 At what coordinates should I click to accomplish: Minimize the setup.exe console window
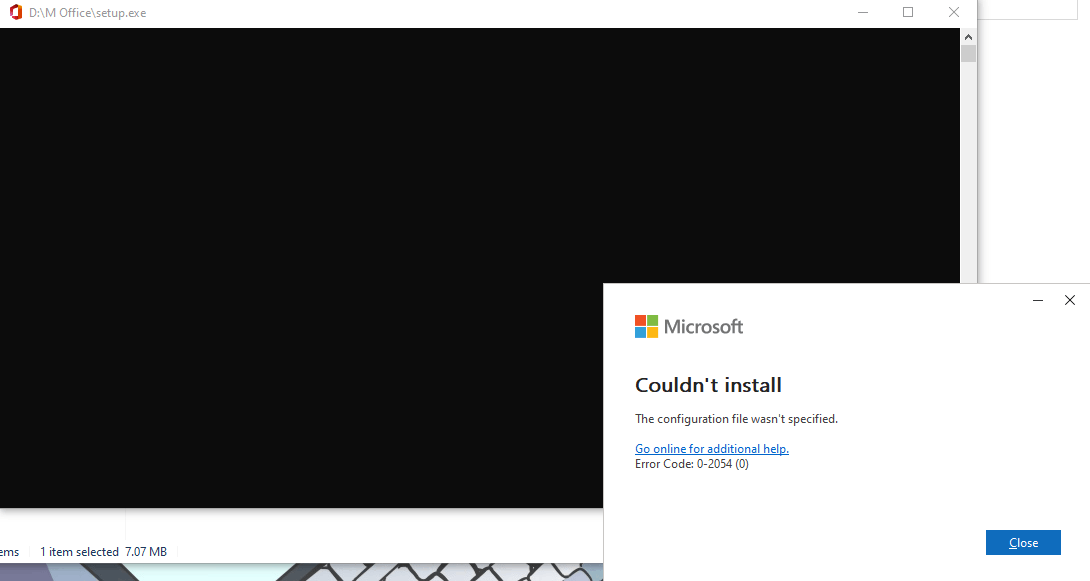(863, 13)
